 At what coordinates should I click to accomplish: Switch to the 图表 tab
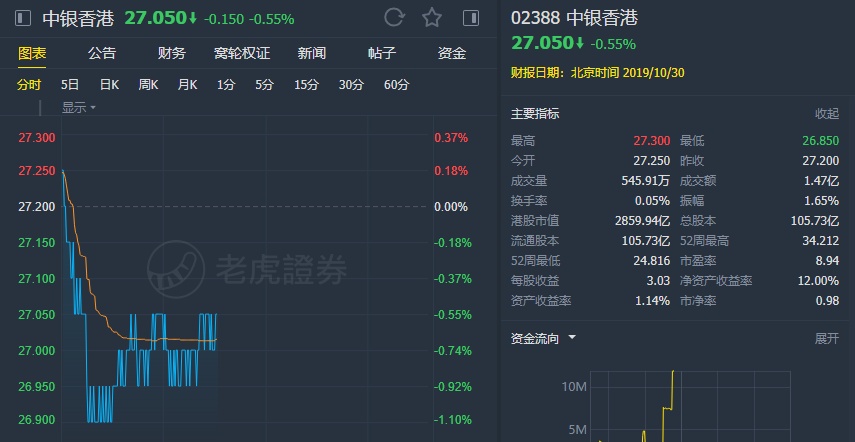(x=32, y=53)
